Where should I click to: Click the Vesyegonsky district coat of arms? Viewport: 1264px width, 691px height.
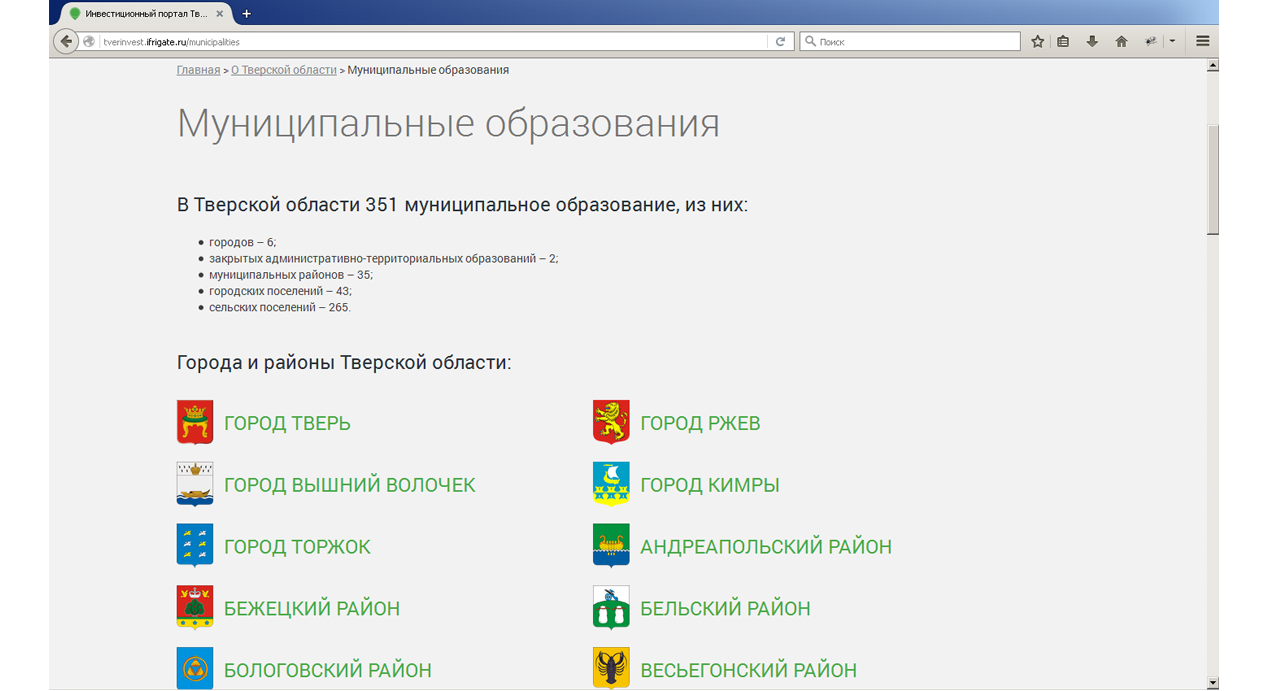pos(611,668)
